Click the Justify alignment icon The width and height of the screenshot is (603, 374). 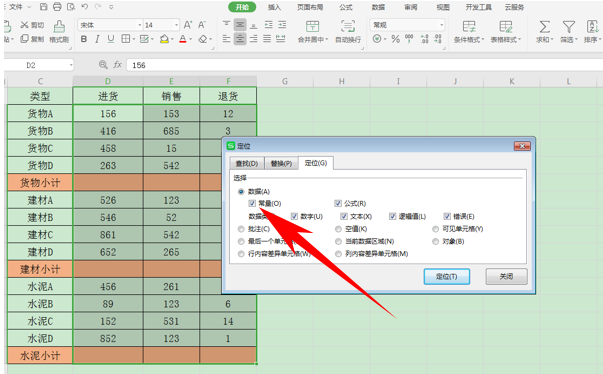[267, 39]
